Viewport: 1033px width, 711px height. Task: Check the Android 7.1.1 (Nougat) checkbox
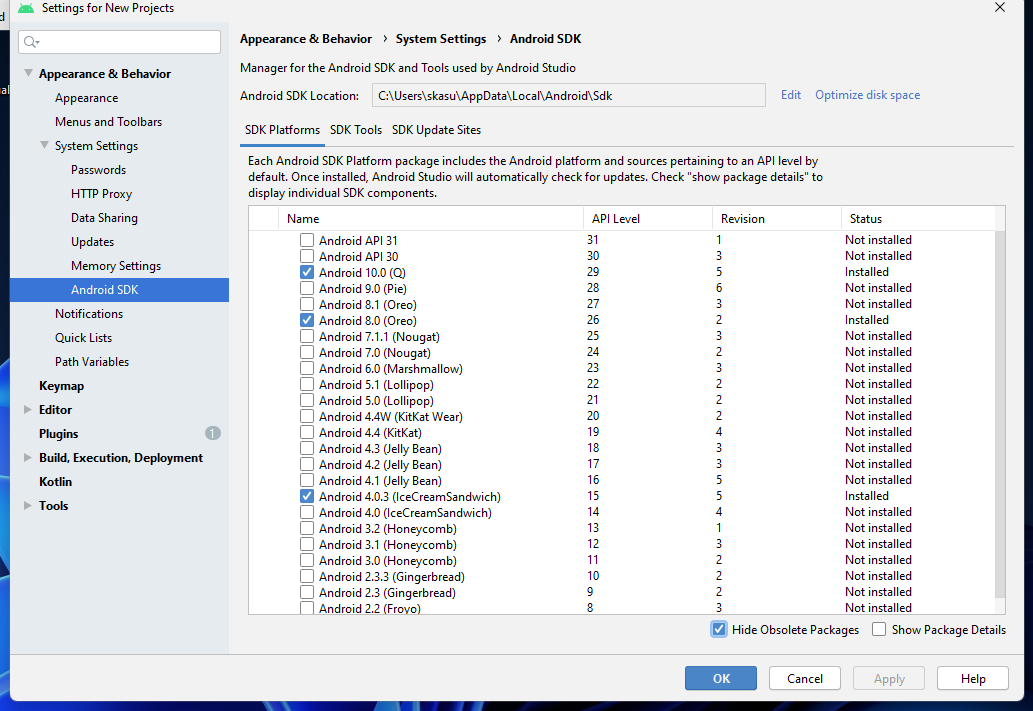(x=307, y=336)
